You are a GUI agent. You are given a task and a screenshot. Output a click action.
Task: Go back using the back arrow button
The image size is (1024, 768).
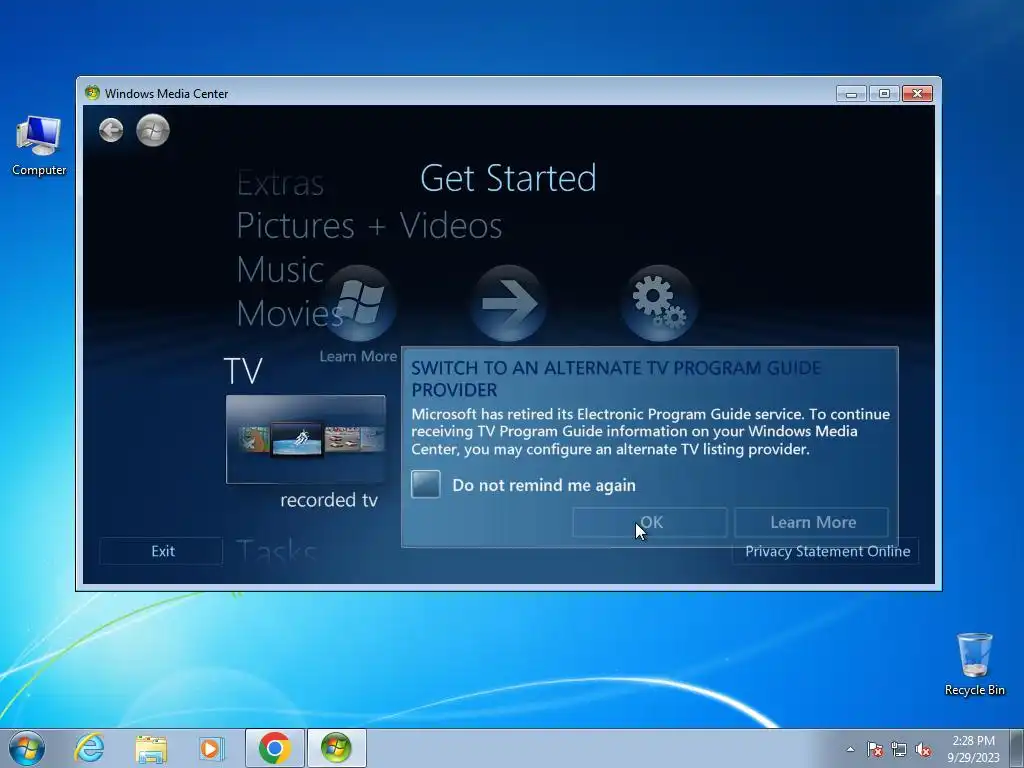click(x=111, y=130)
